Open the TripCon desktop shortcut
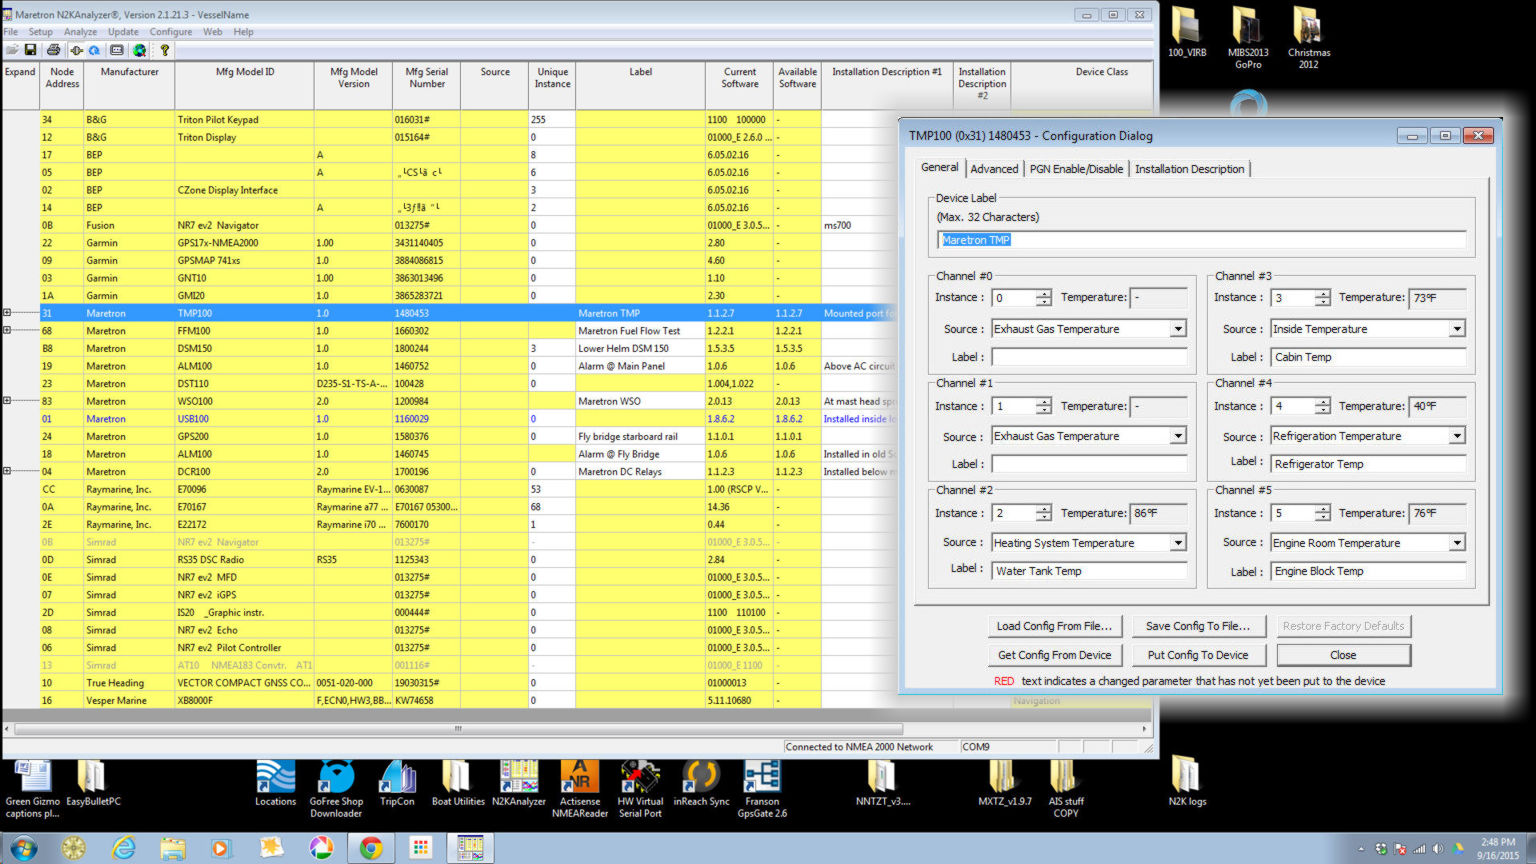The height and width of the screenshot is (864, 1536). pyautogui.click(x=397, y=783)
